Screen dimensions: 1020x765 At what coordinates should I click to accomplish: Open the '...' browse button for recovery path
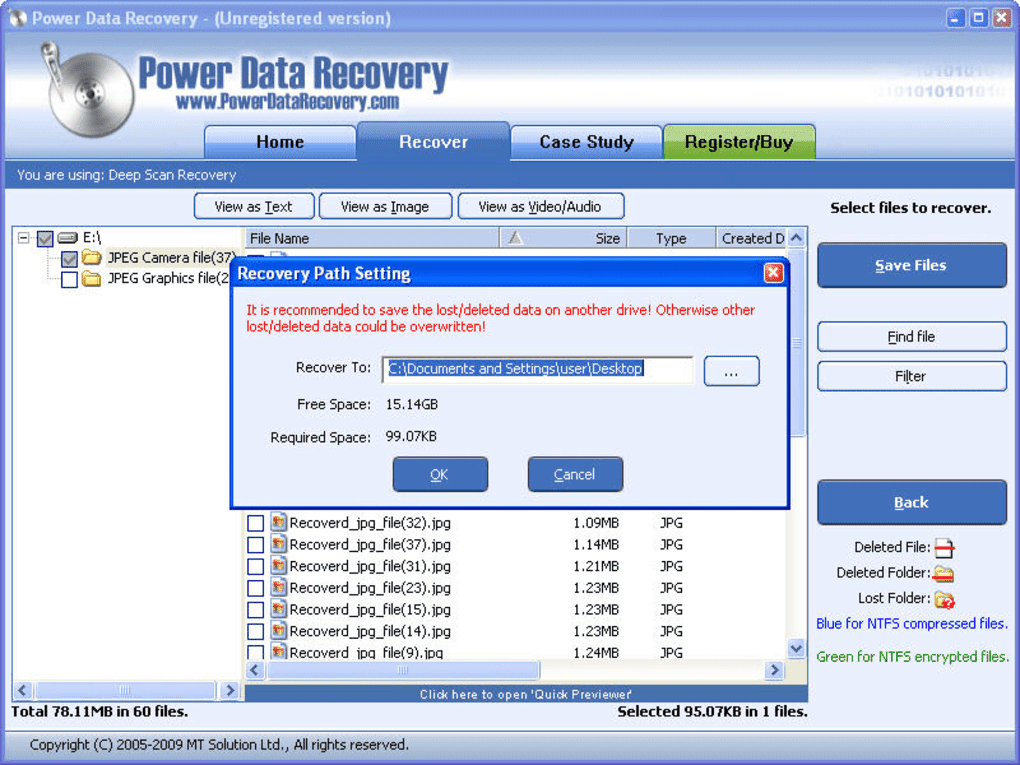click(731, 370)
